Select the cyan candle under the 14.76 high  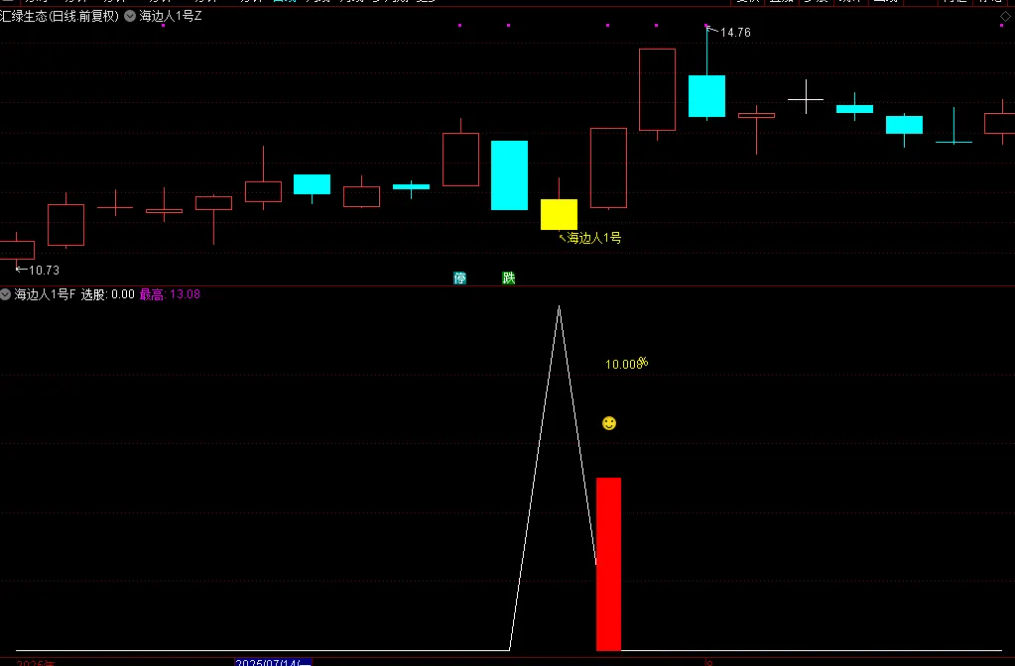tap(706, 96)
